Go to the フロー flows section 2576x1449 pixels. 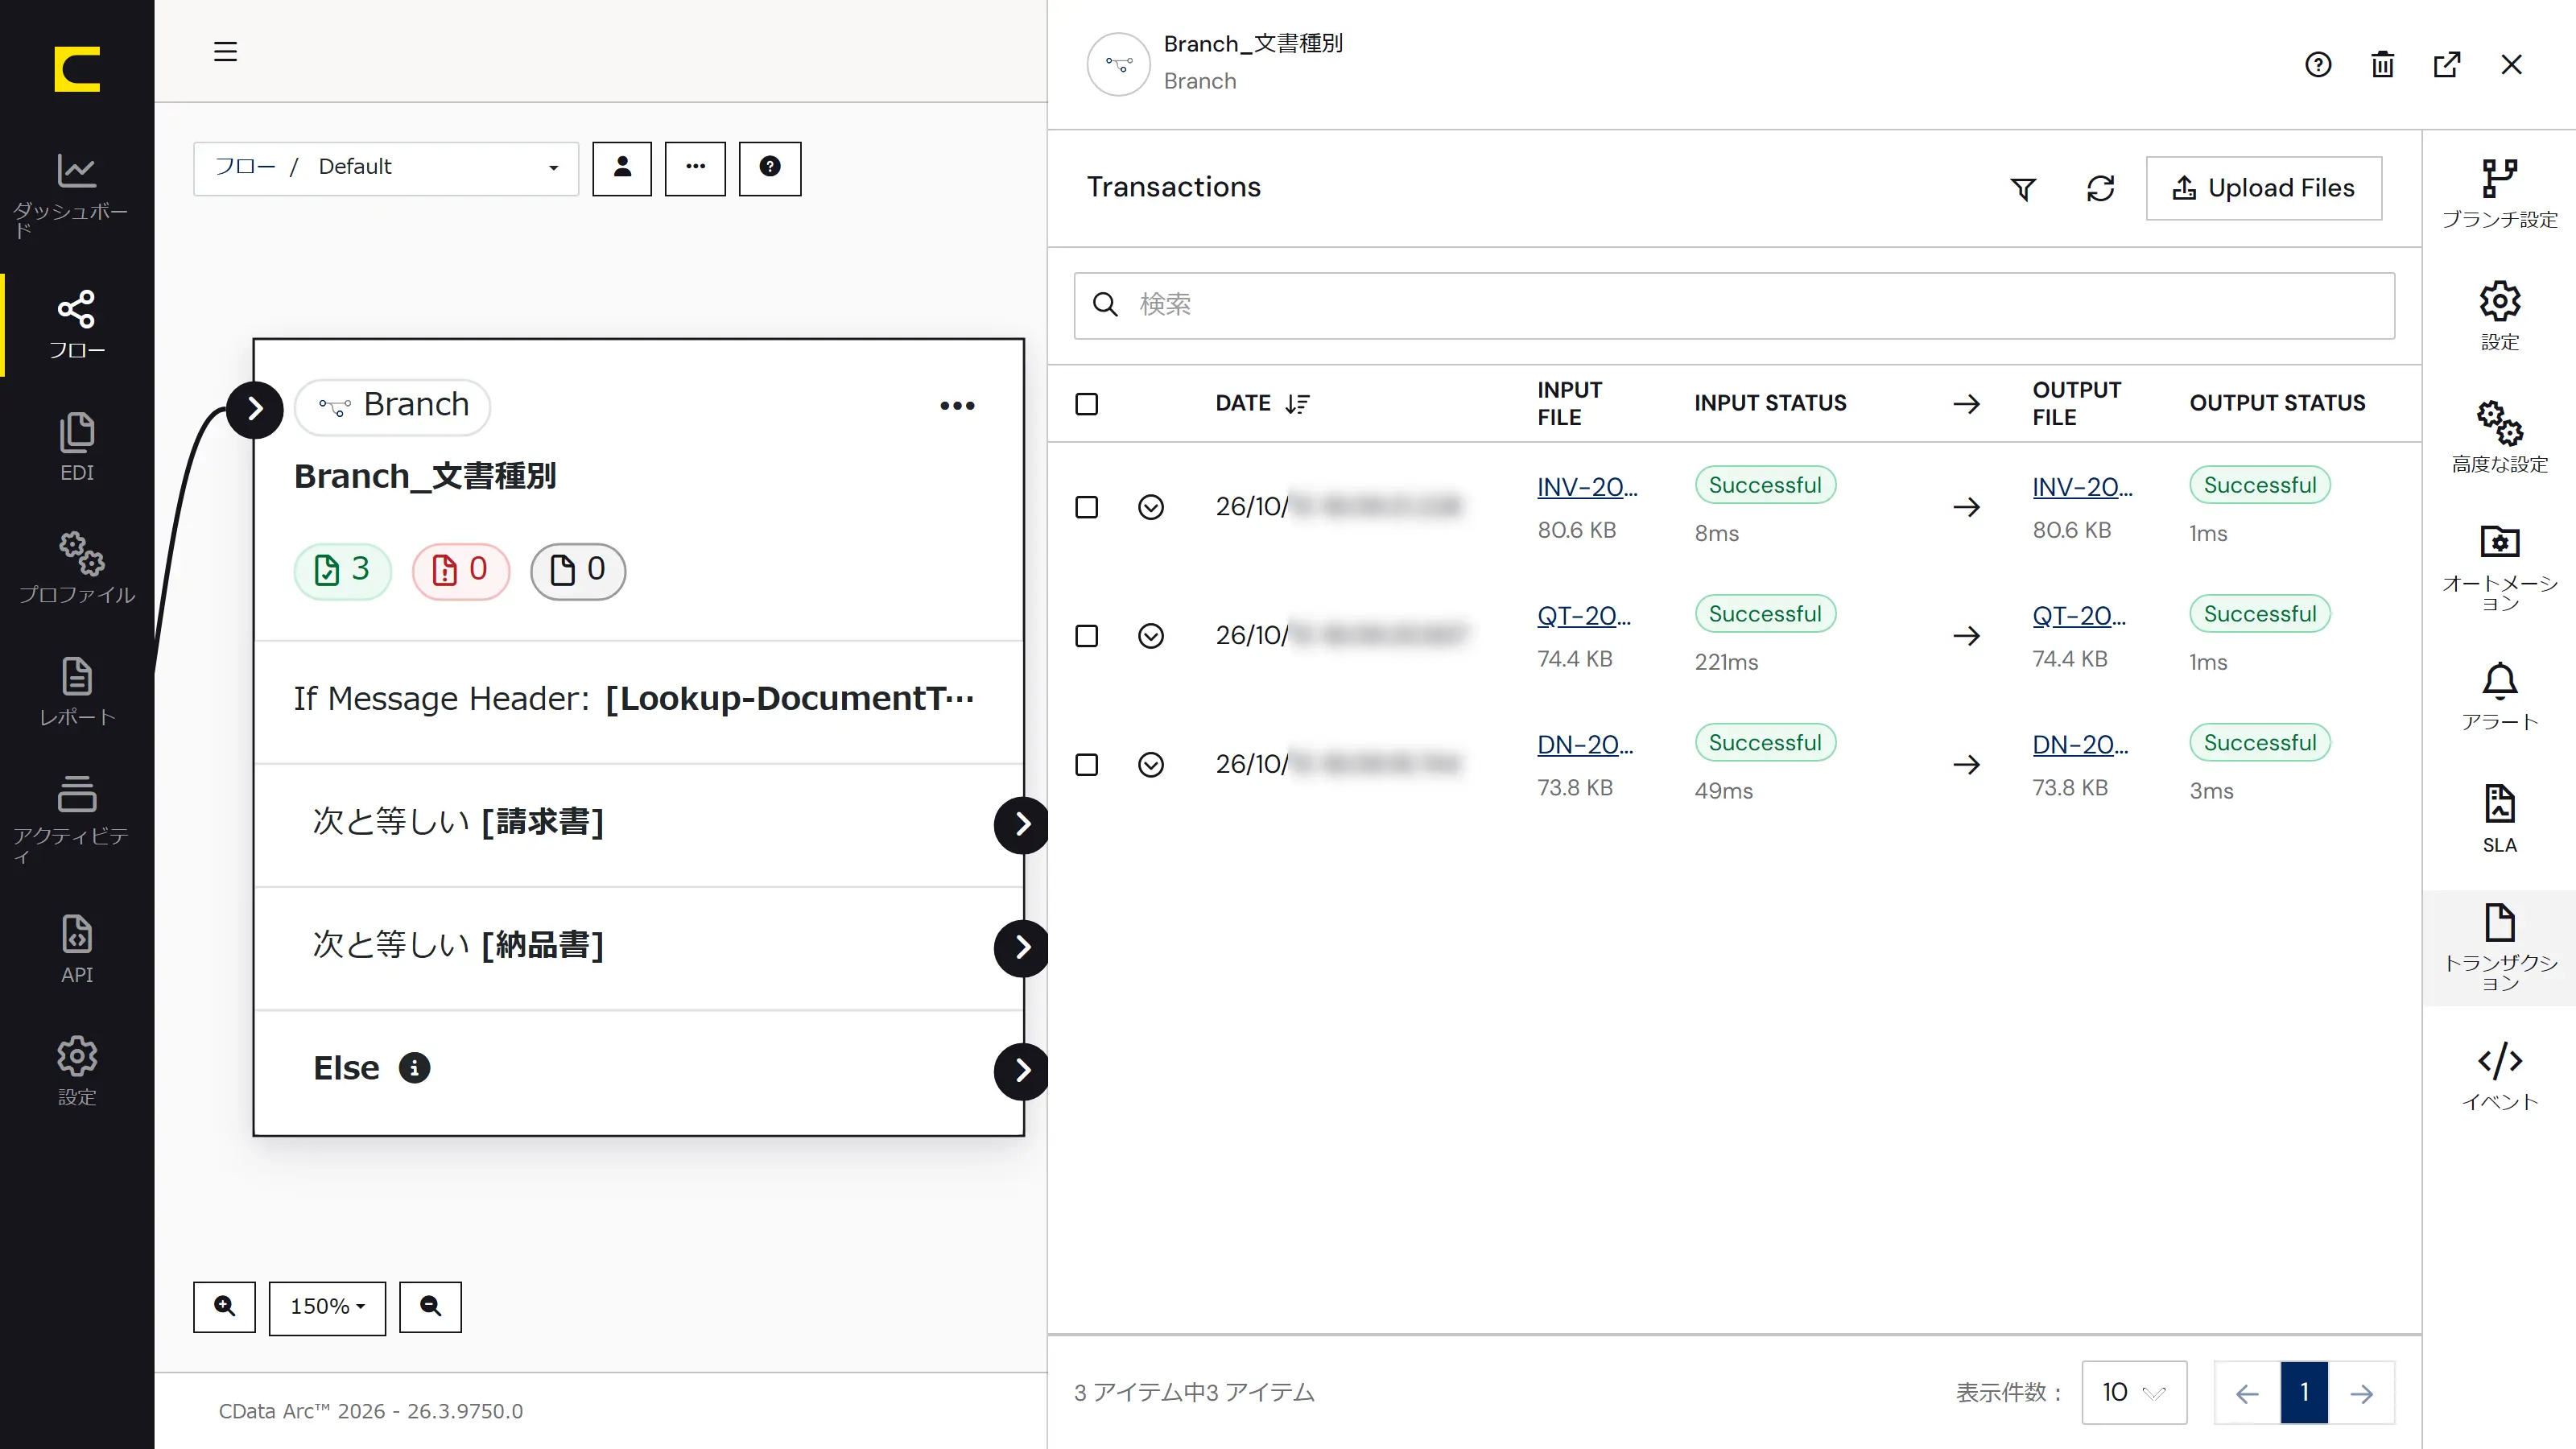[76, 325]
